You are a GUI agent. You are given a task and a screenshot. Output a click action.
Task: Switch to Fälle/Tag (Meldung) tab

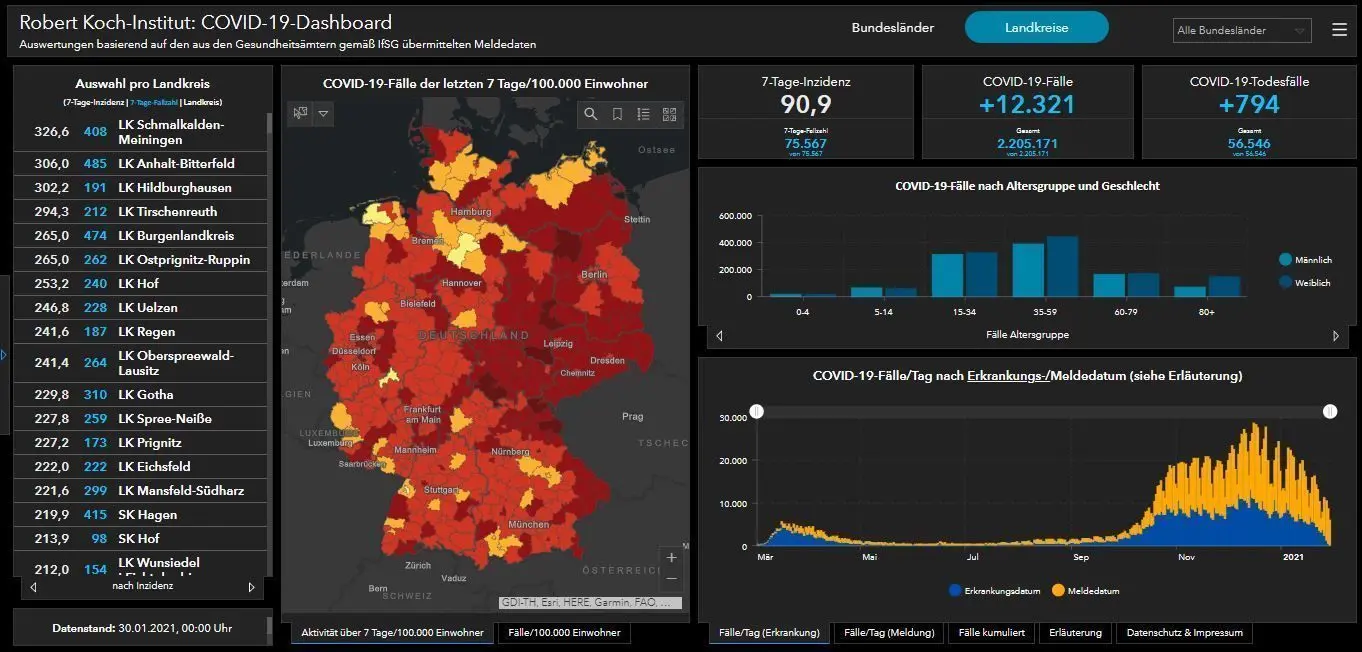pyautogui.click(x=889, y=632)
